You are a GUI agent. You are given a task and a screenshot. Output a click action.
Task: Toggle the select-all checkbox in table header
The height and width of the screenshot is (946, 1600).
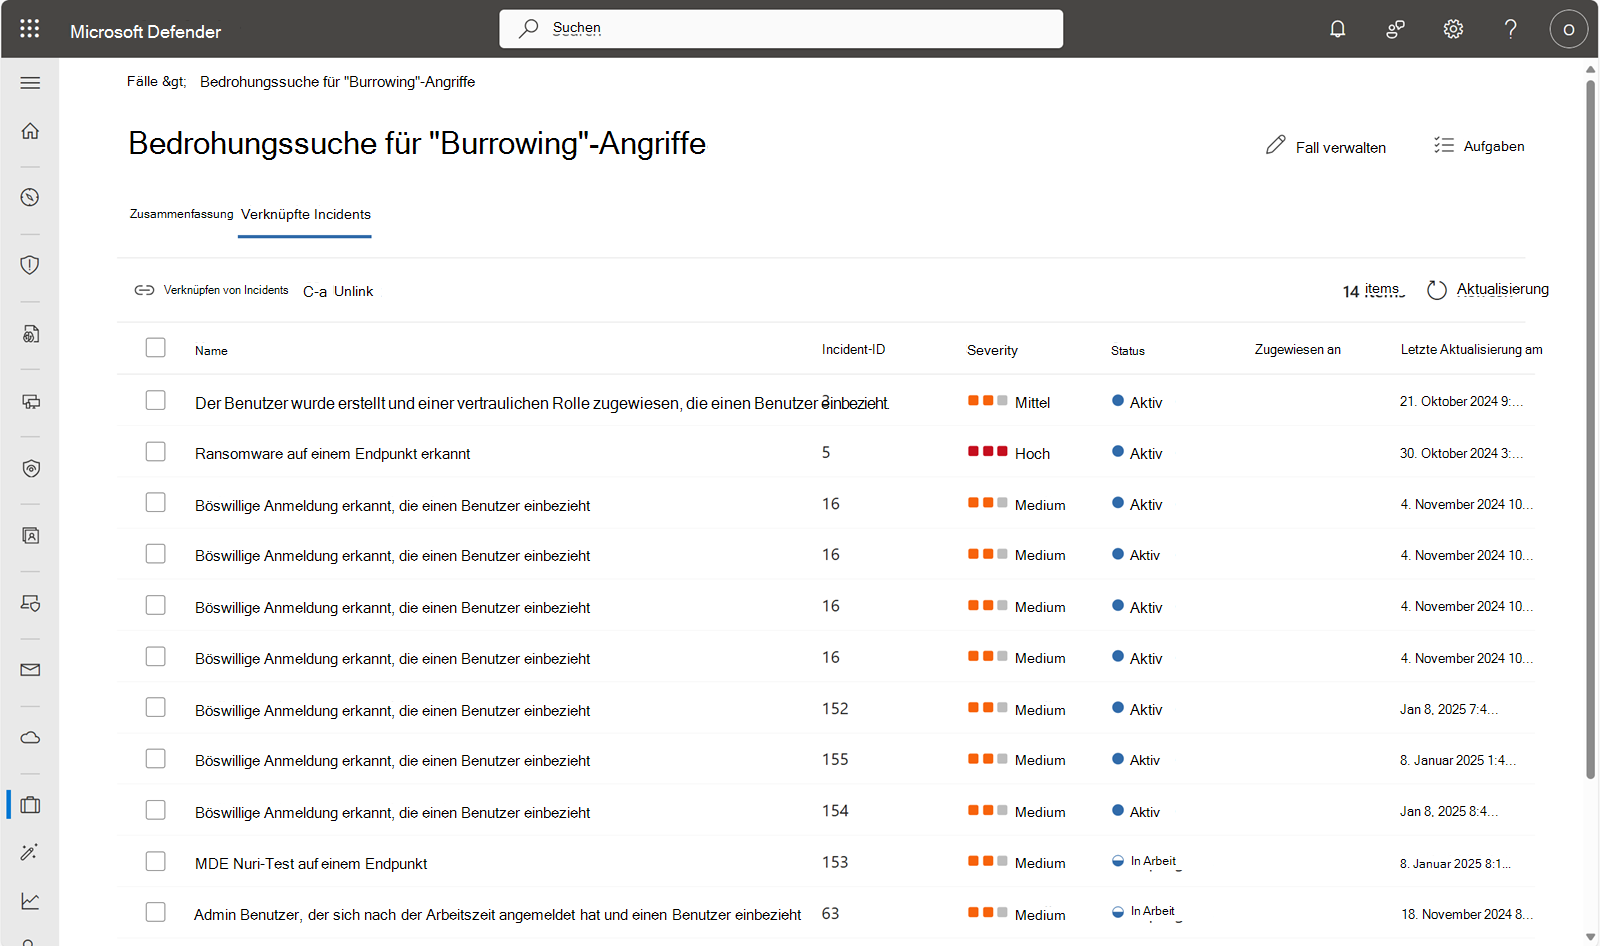(x=155, y=348)
